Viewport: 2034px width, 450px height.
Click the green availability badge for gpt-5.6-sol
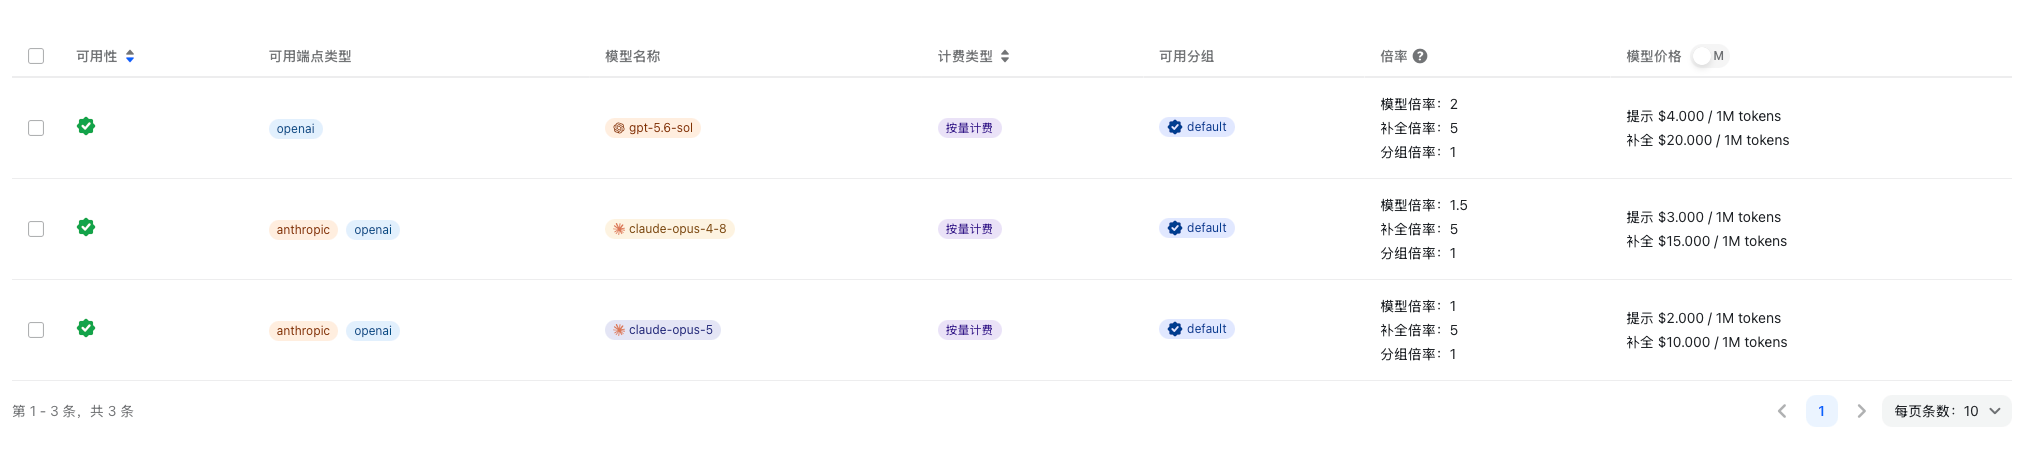[x=86, y=126]
